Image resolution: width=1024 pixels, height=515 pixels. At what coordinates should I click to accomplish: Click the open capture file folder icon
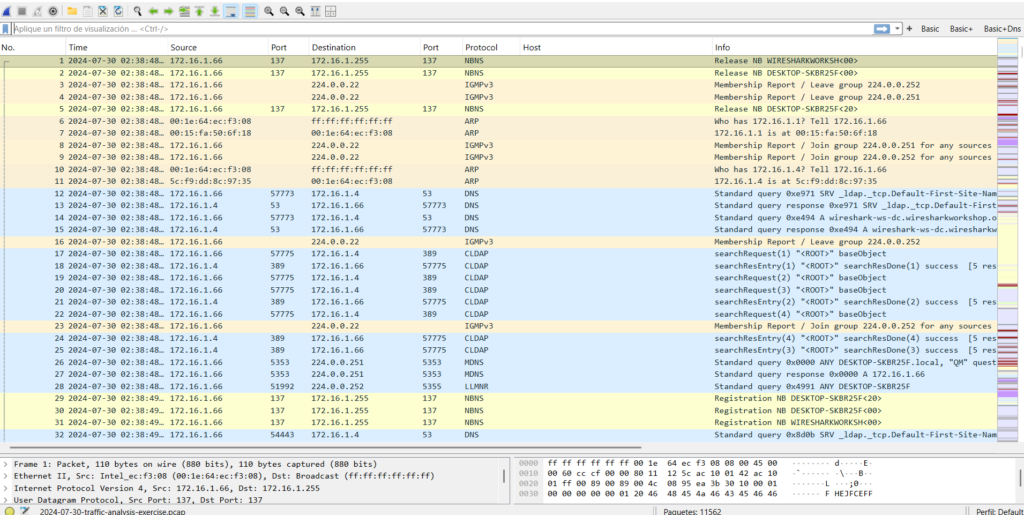click(x=72, y=11)
